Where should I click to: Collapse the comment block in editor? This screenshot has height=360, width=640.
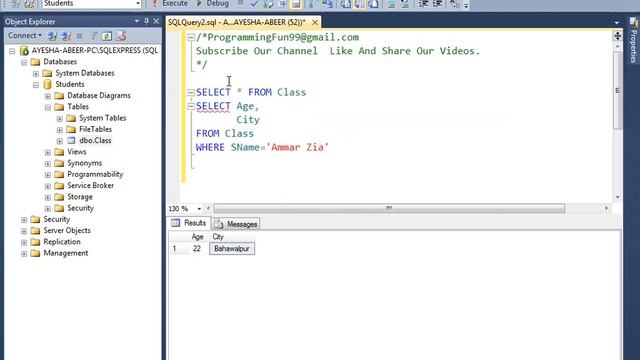tap(191, 38)
